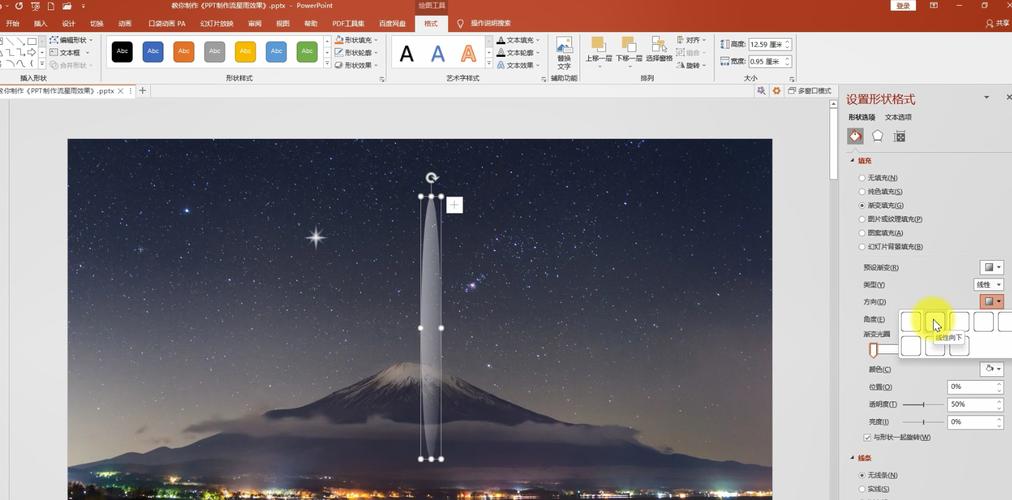1012x500 pixels.
Task: Open the Text Options (文本选项) tab
Action: click(x=898, y=117)
